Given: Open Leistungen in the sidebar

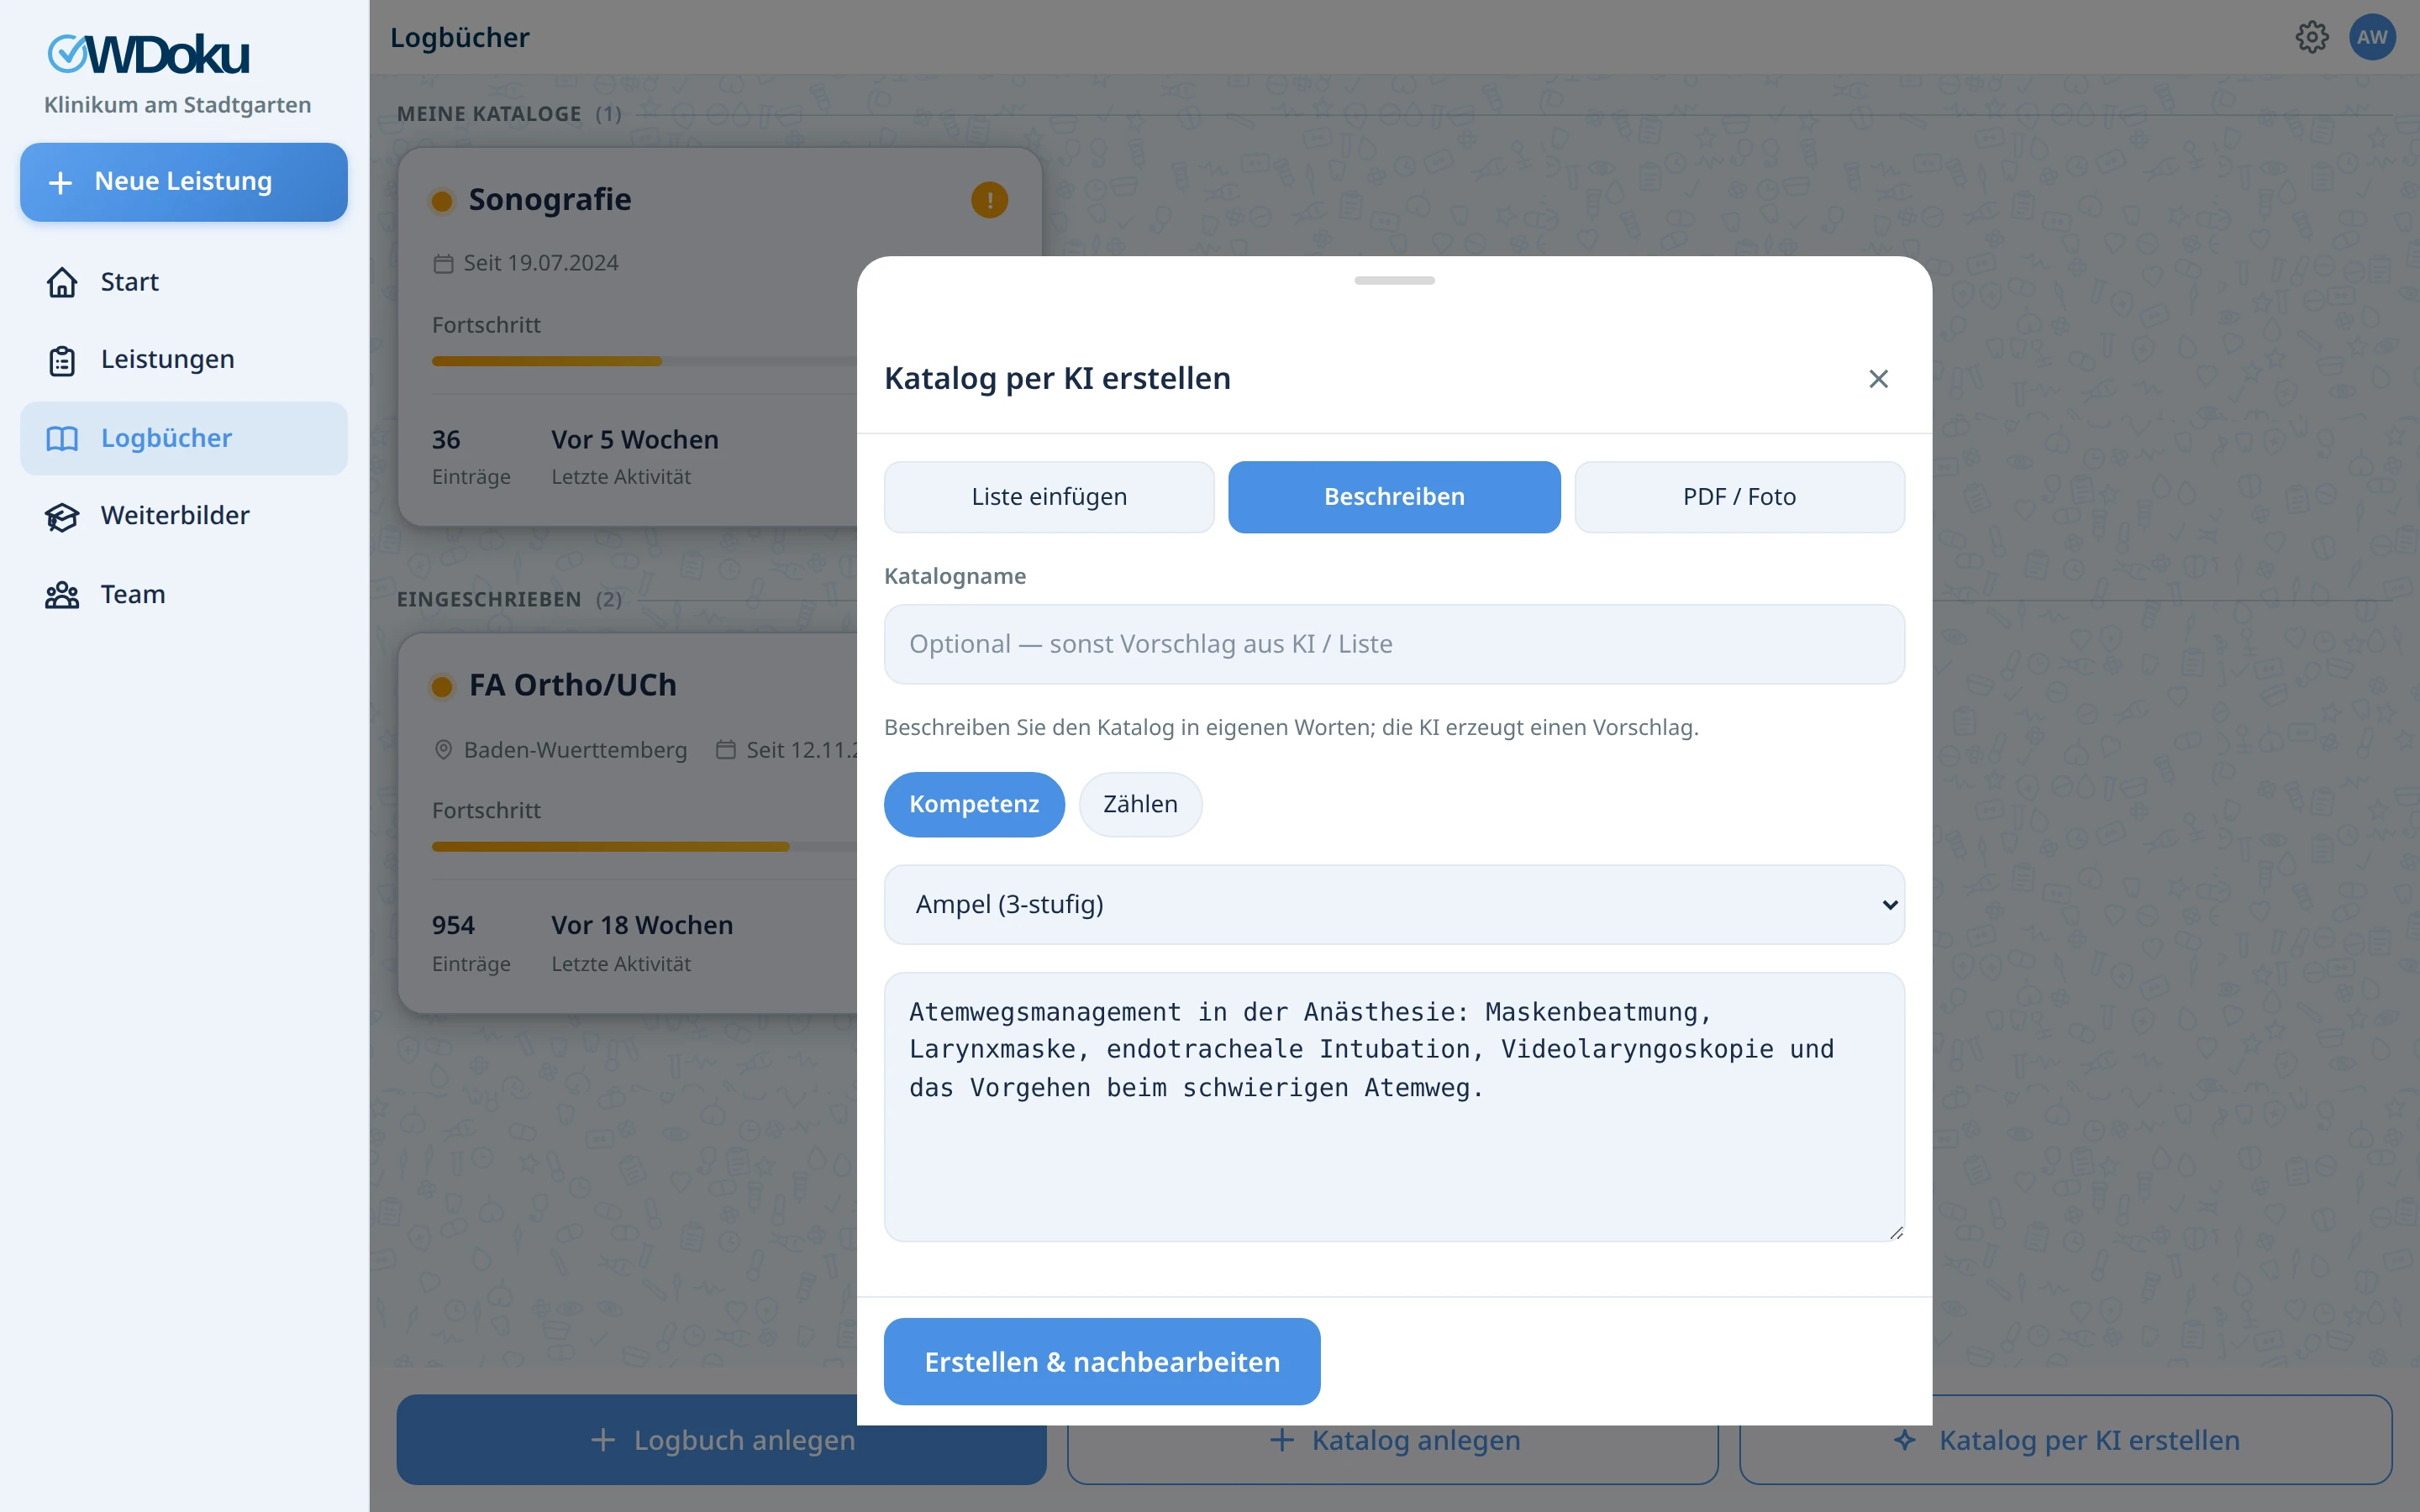Looking at the screenshot, I should (184, 360).
